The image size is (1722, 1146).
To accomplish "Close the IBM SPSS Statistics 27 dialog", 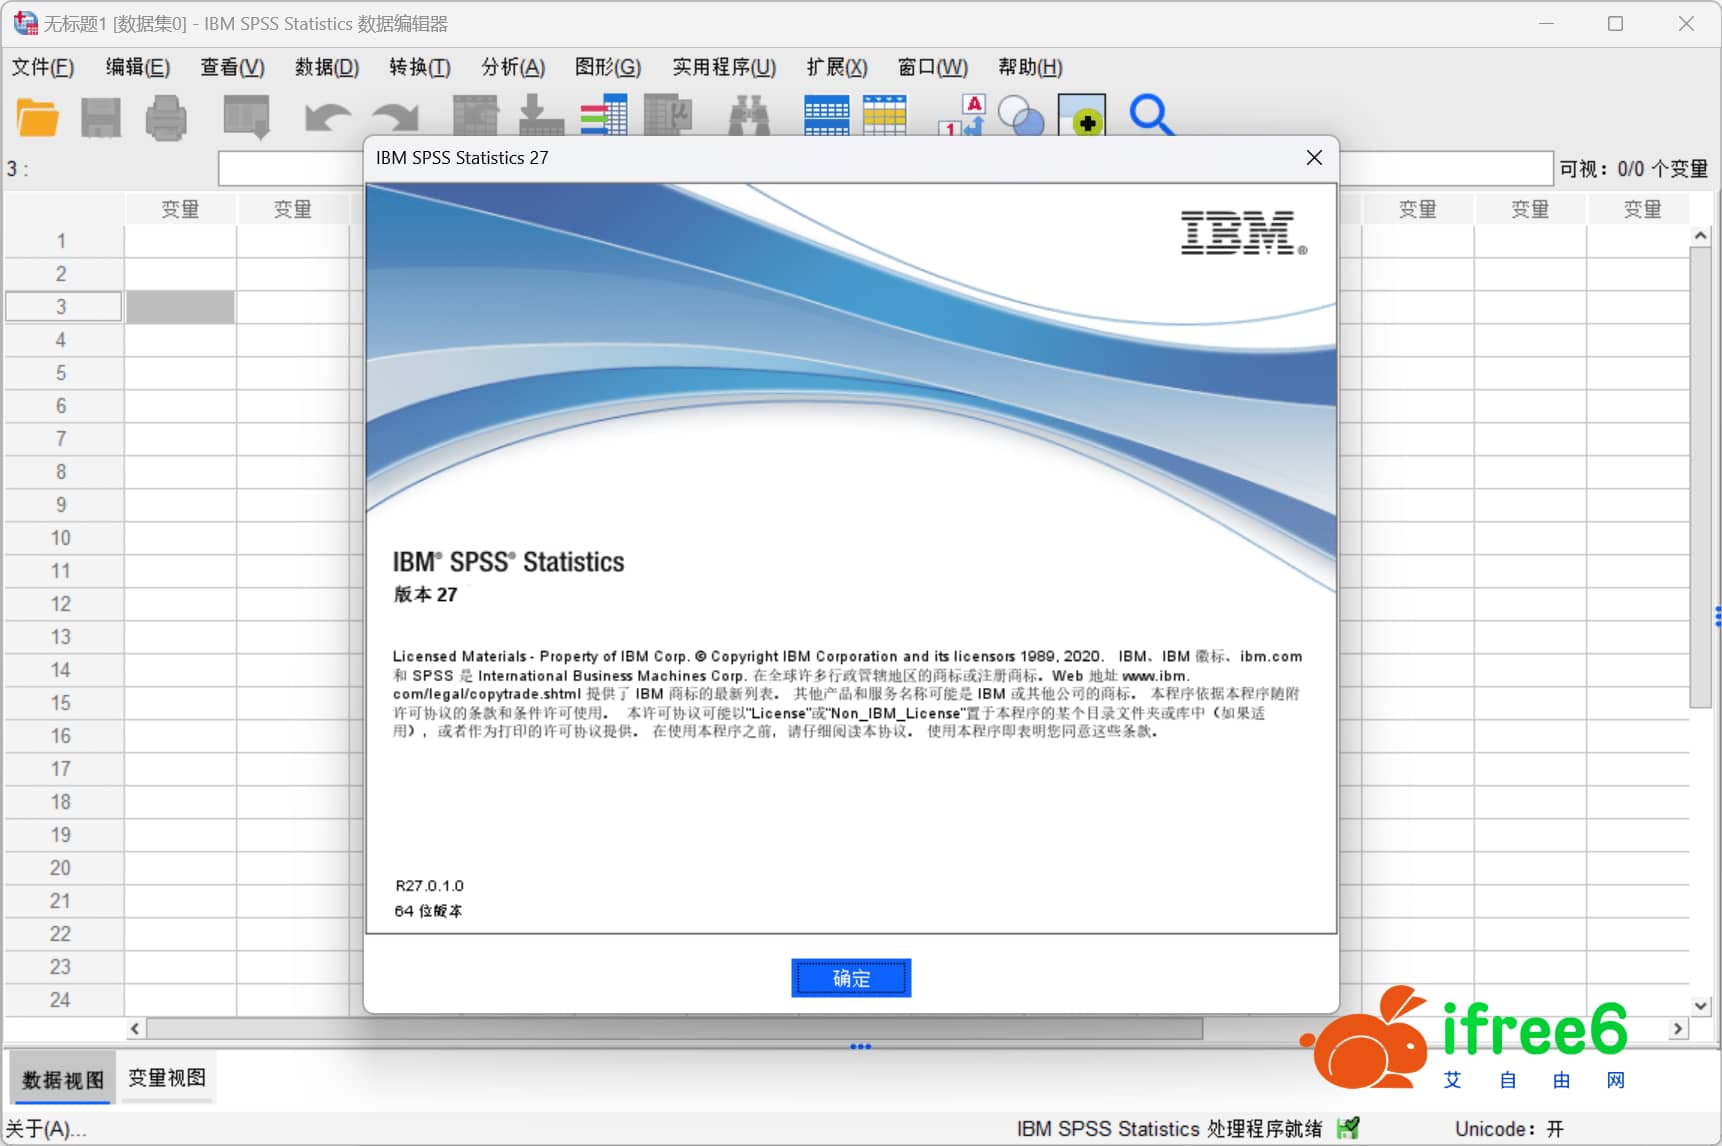I will (x=1314, y=158).
